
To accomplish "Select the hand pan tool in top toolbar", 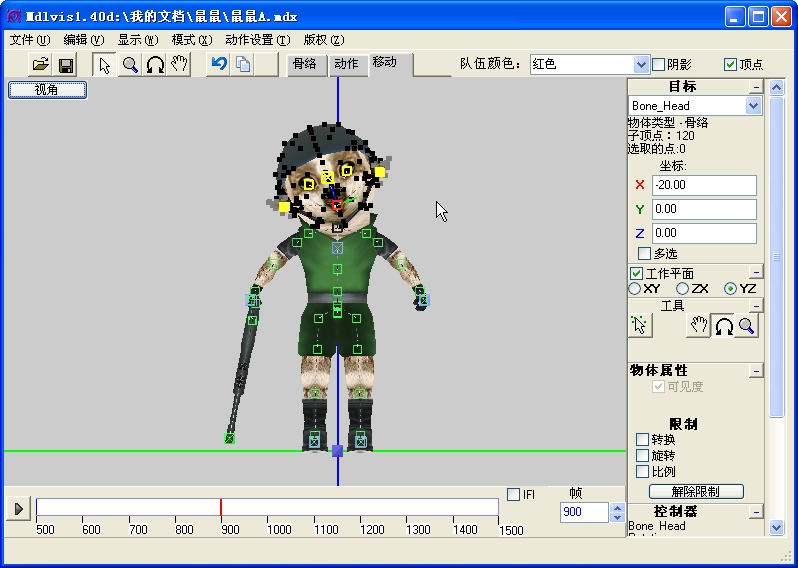I will click(179, 65).
